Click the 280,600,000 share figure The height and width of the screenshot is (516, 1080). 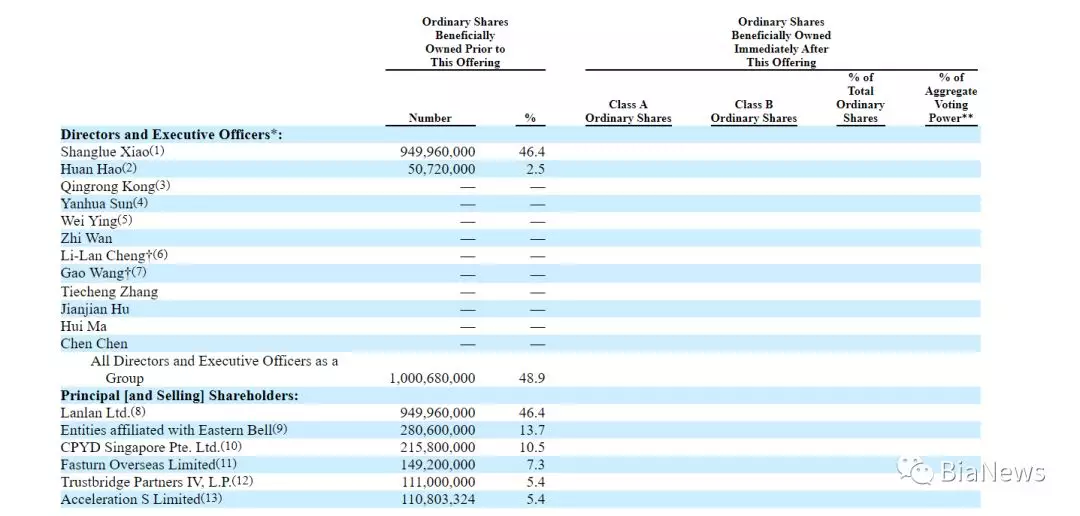[437, 430]
